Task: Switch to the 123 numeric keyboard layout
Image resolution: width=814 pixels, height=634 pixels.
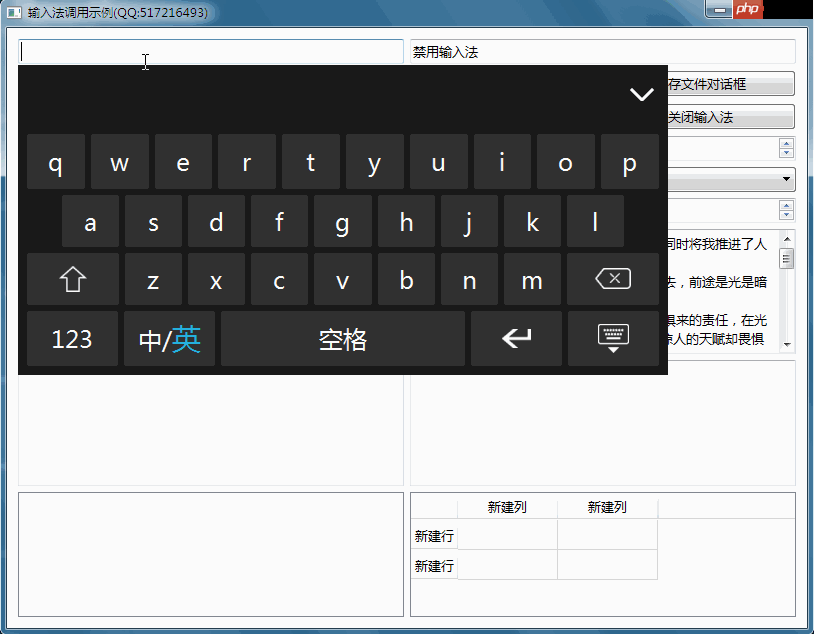Action: [x=71, y=338]
